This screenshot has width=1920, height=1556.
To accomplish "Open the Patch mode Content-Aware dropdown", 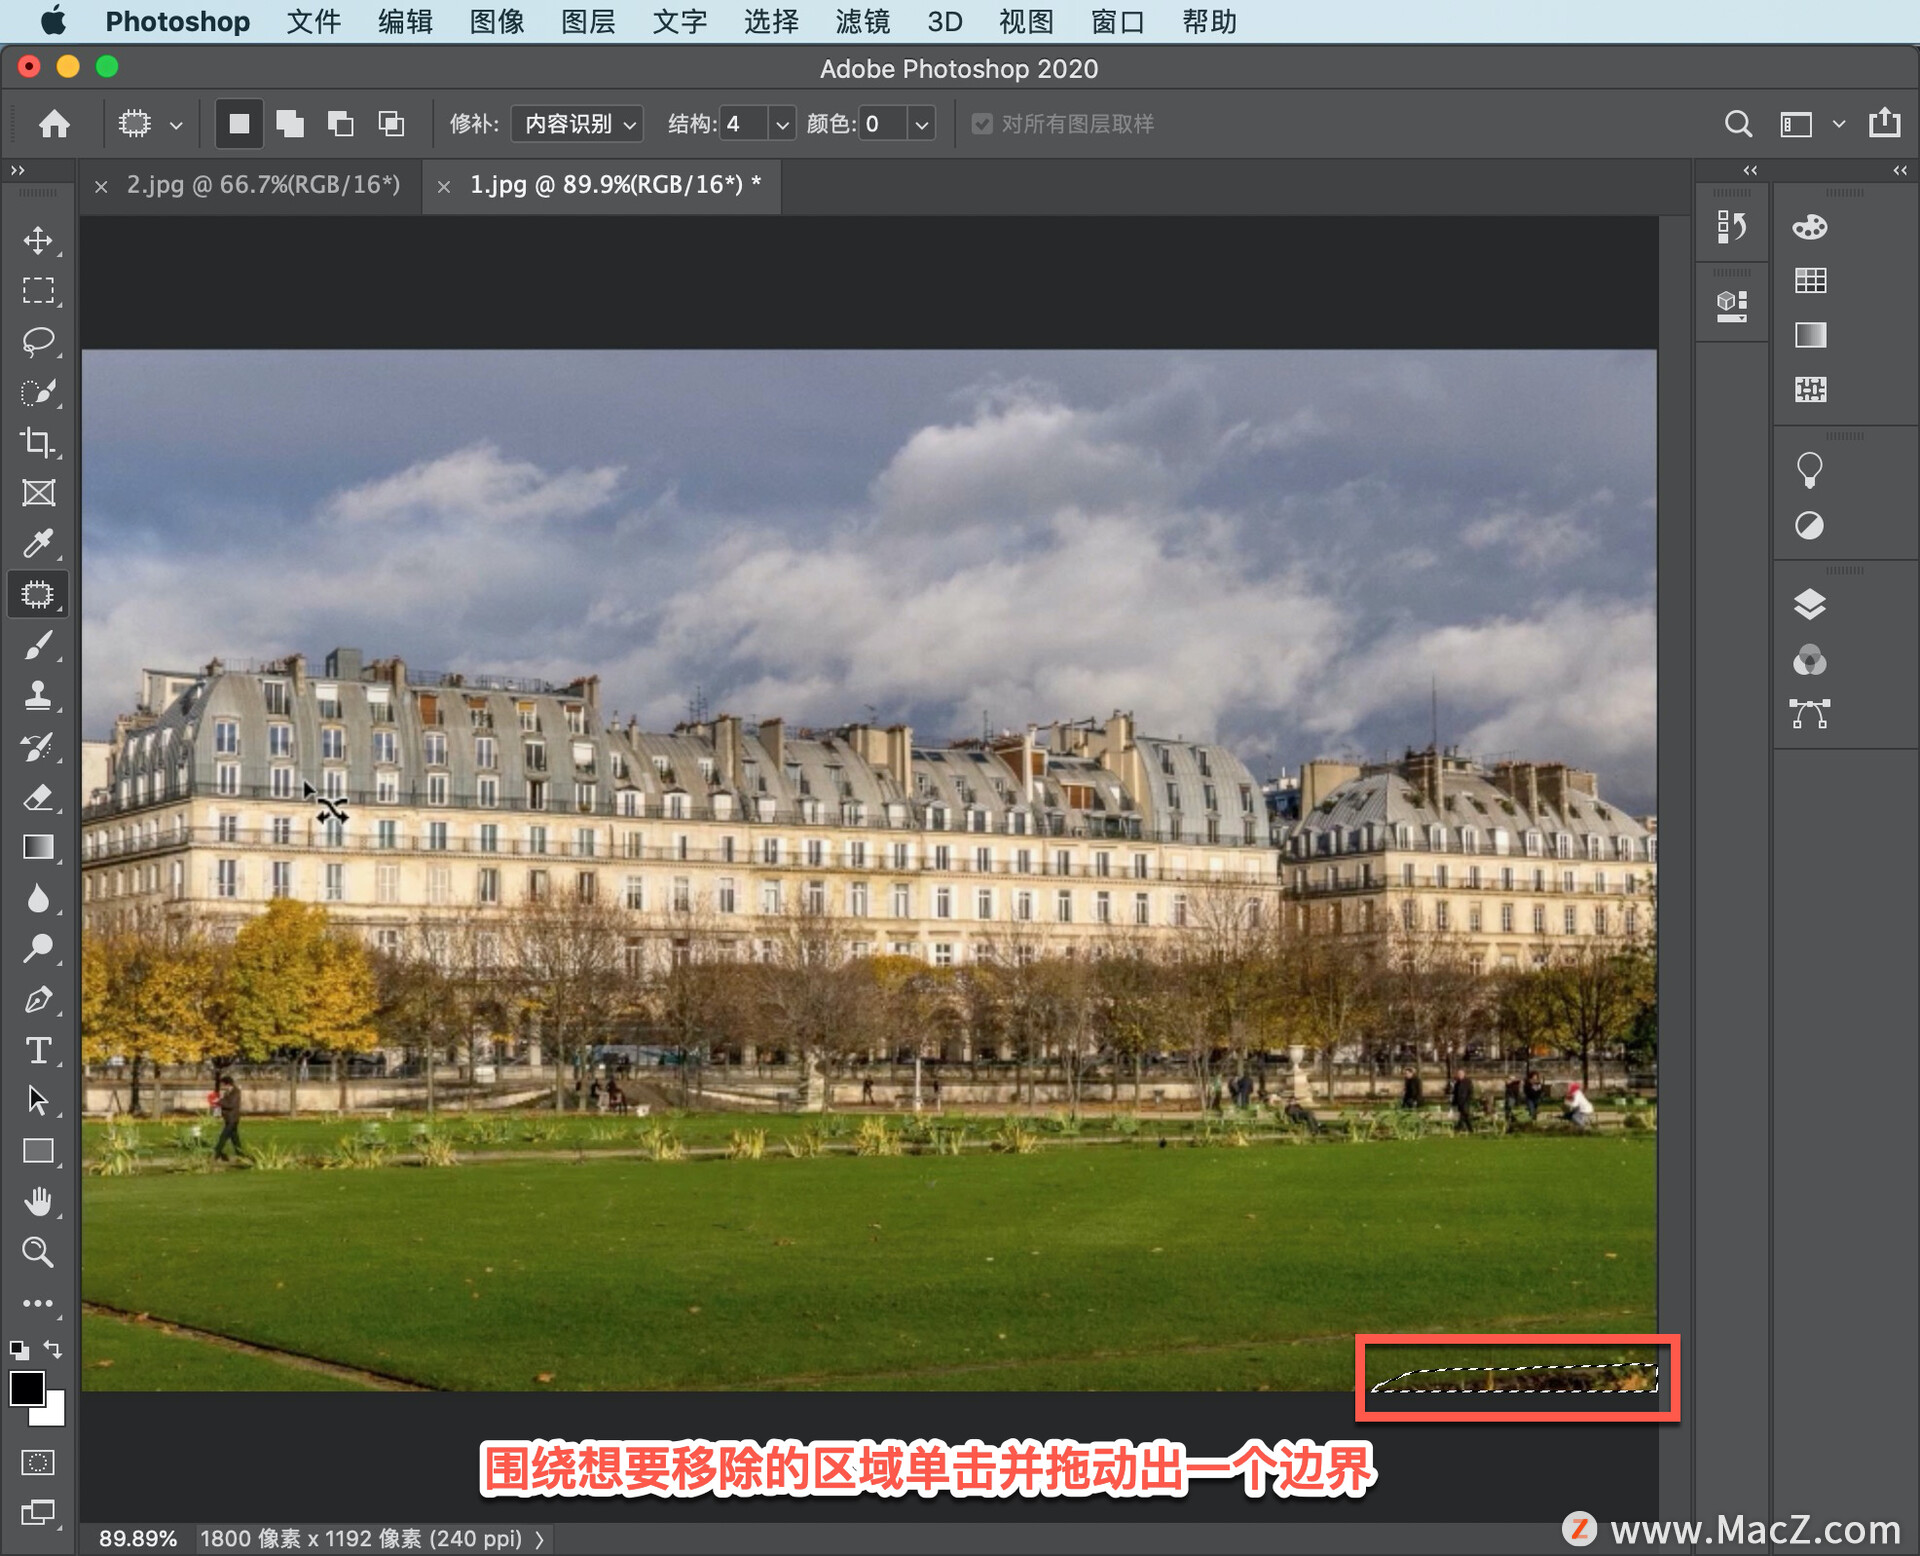I will [x=577, y=124].
